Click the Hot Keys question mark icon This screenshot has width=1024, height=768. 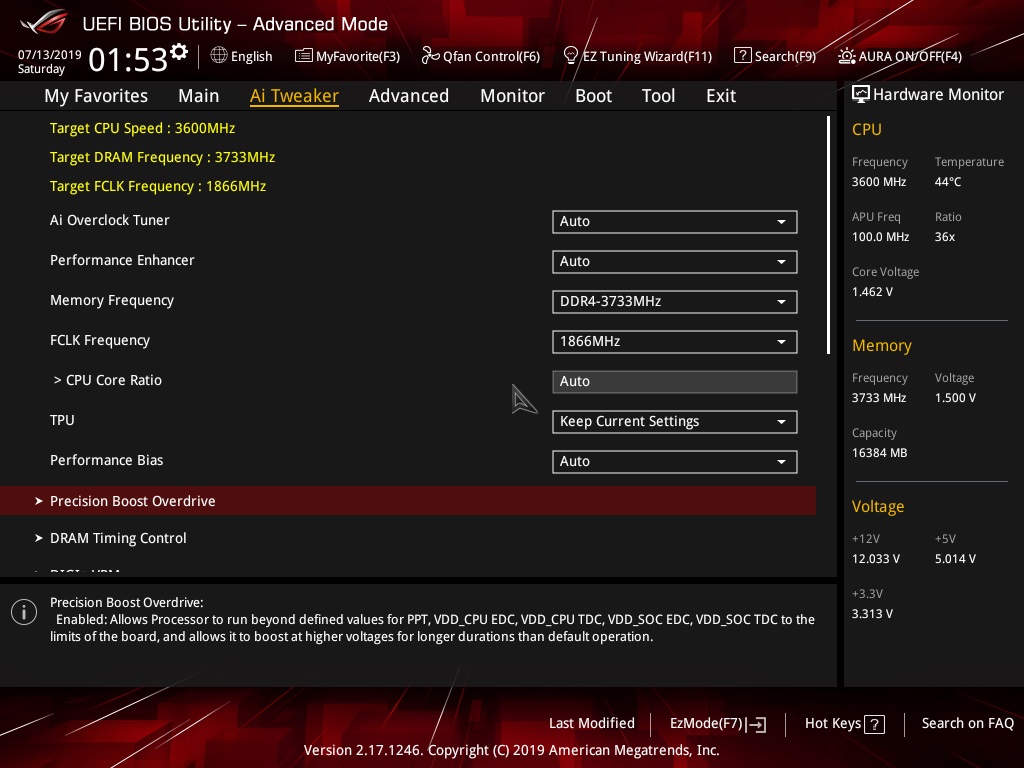click(x=874, y=724)
